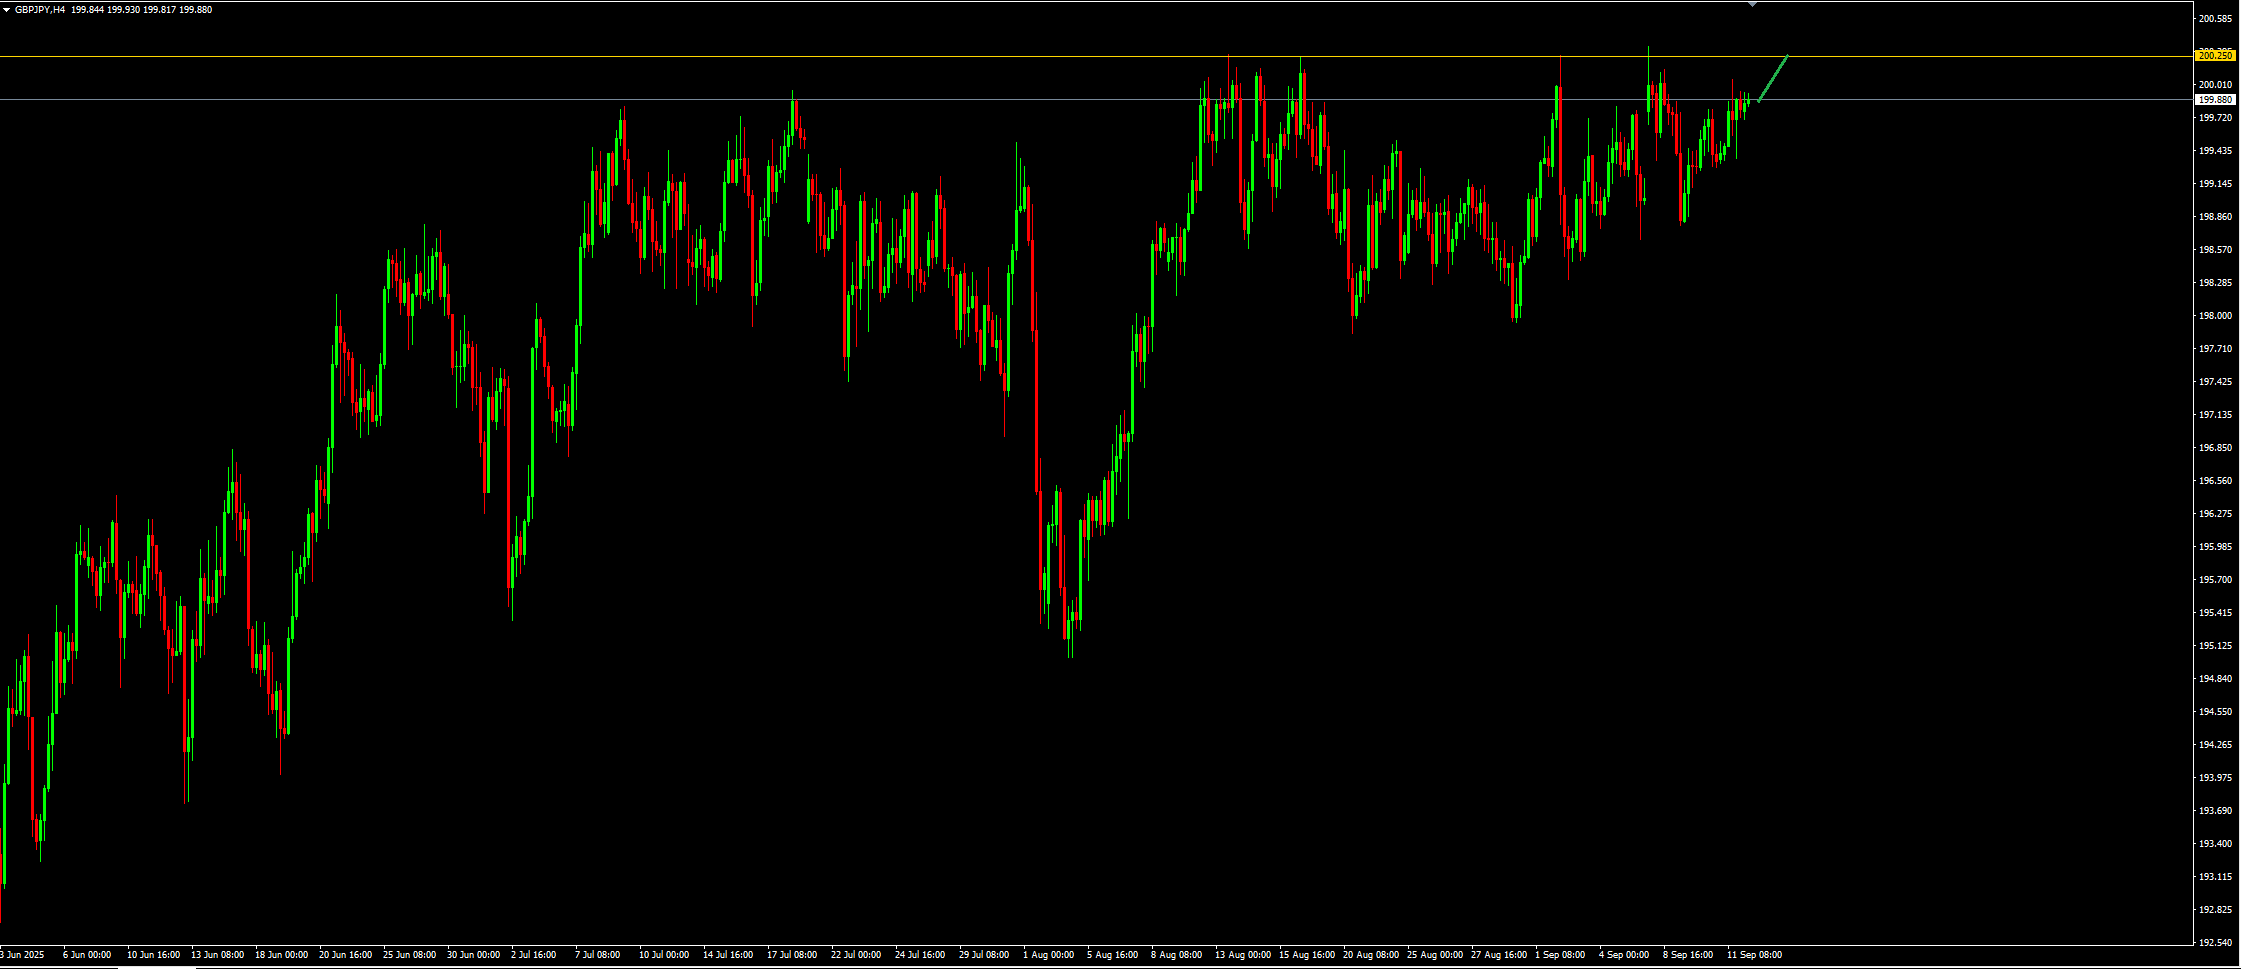Click time axis label 4 Sep 00:00
Viewport: 2241px width, 969px height.
1624,955
